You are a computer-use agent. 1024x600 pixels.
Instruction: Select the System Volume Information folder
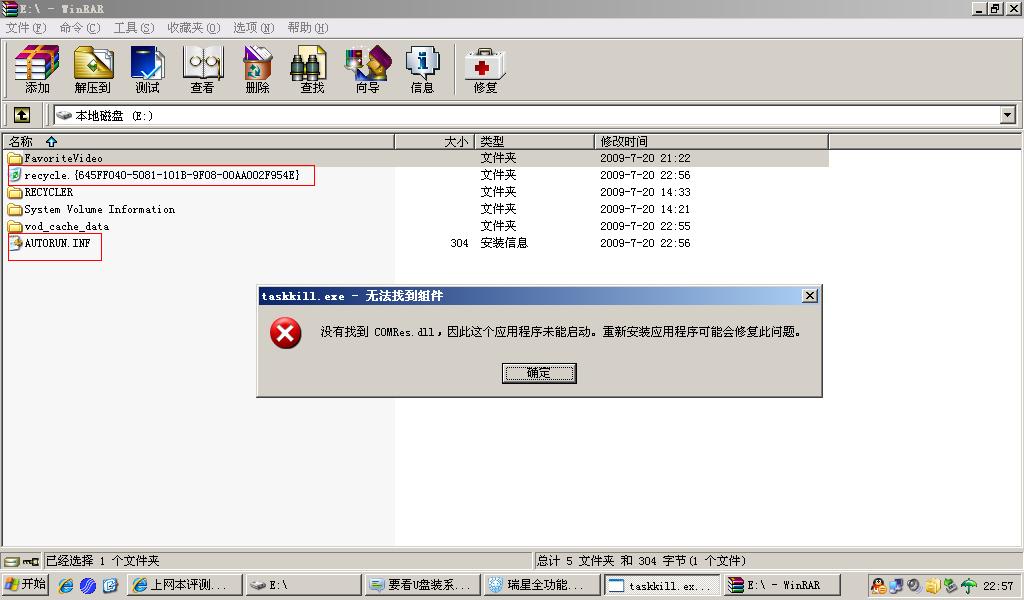(x=99, y=209)
